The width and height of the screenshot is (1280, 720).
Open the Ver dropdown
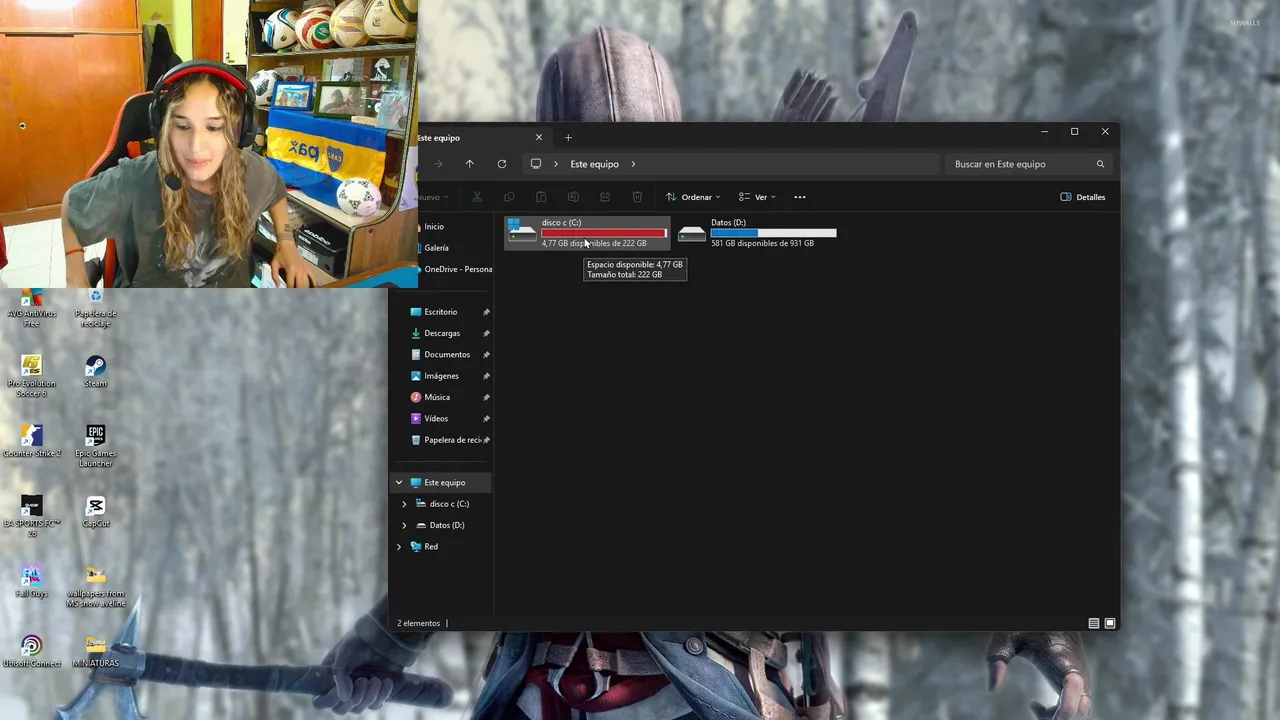pos(757,197)
